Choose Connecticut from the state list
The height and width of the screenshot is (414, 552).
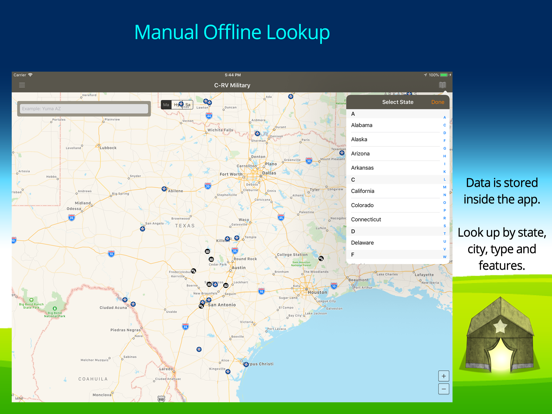[x=394, y=219]
